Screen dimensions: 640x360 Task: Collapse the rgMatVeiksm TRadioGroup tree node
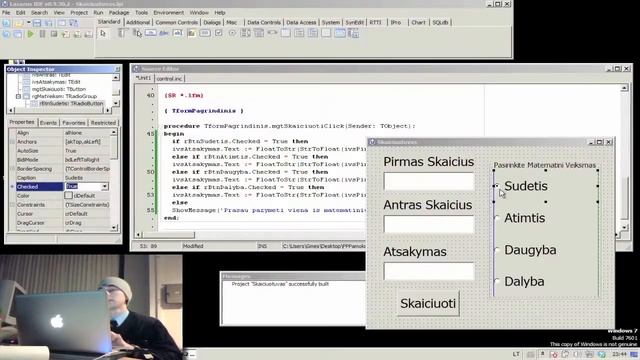[18, 96]
